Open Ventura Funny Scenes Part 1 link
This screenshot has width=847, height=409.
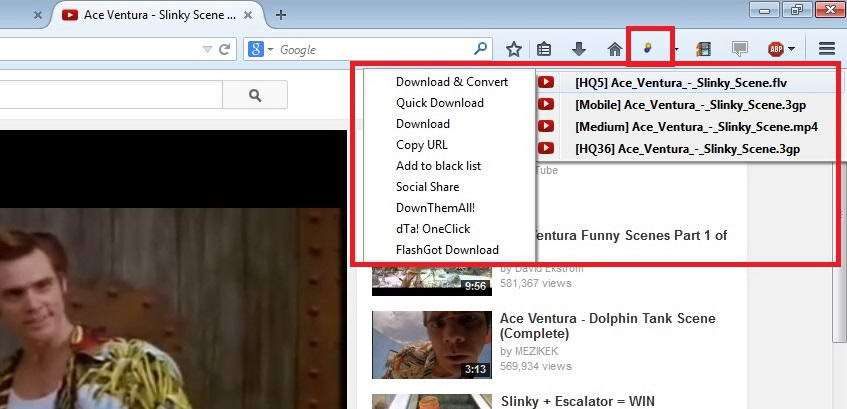tap(631, 235)
